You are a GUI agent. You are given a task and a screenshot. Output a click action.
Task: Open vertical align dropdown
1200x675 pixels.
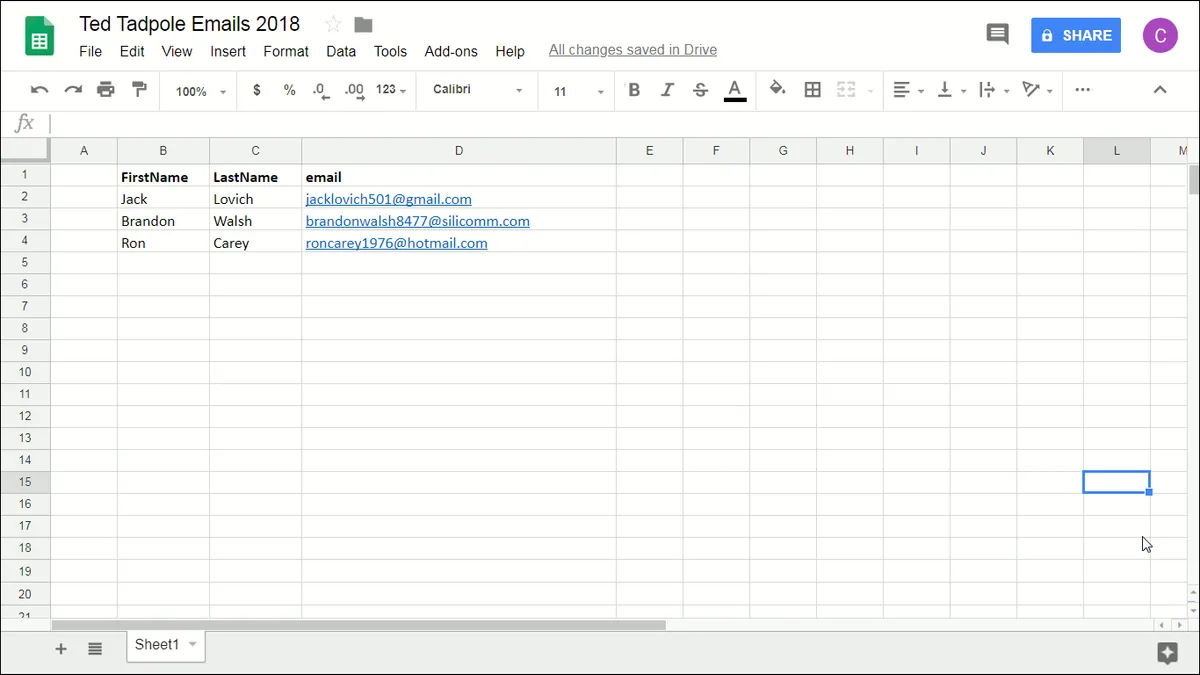click(x=951, y=90)
